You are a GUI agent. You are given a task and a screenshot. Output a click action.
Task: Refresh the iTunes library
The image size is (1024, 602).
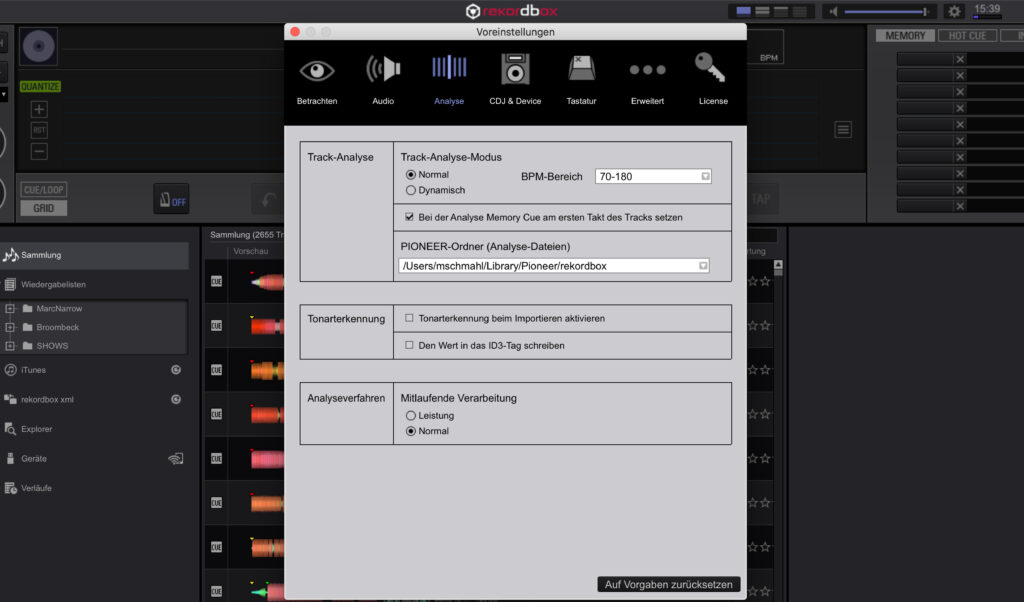pos(176,370)
